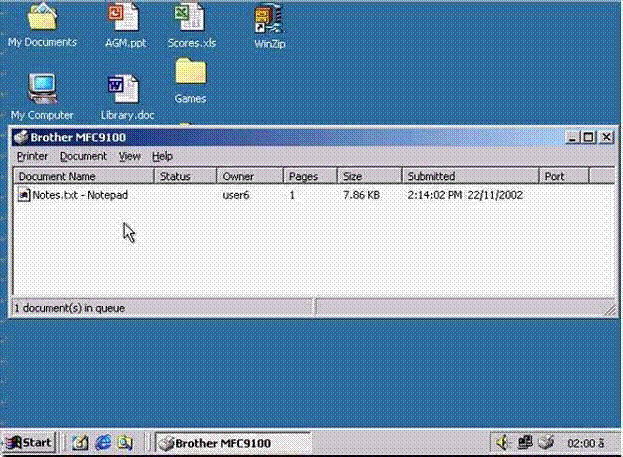Click the Notes.txt document icon in queue

(x=24, y=195)
